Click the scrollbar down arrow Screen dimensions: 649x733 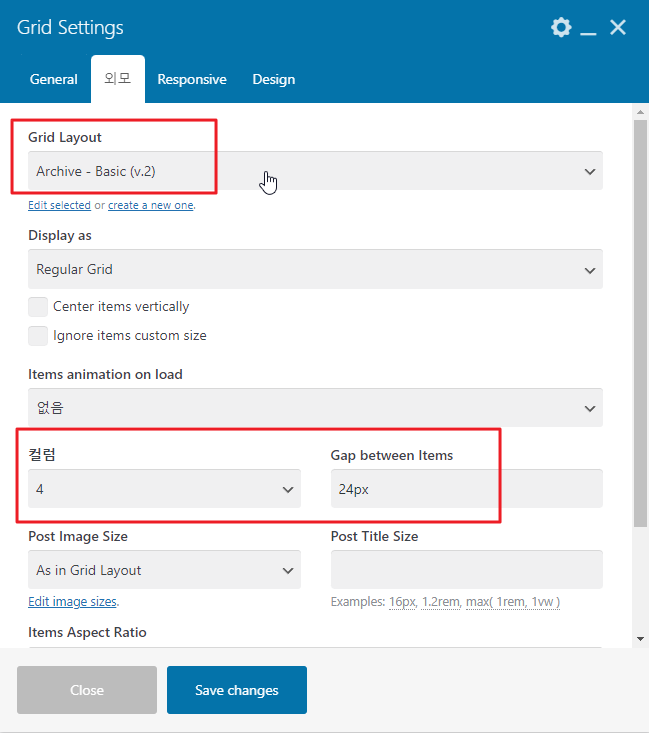click(641, 639)
